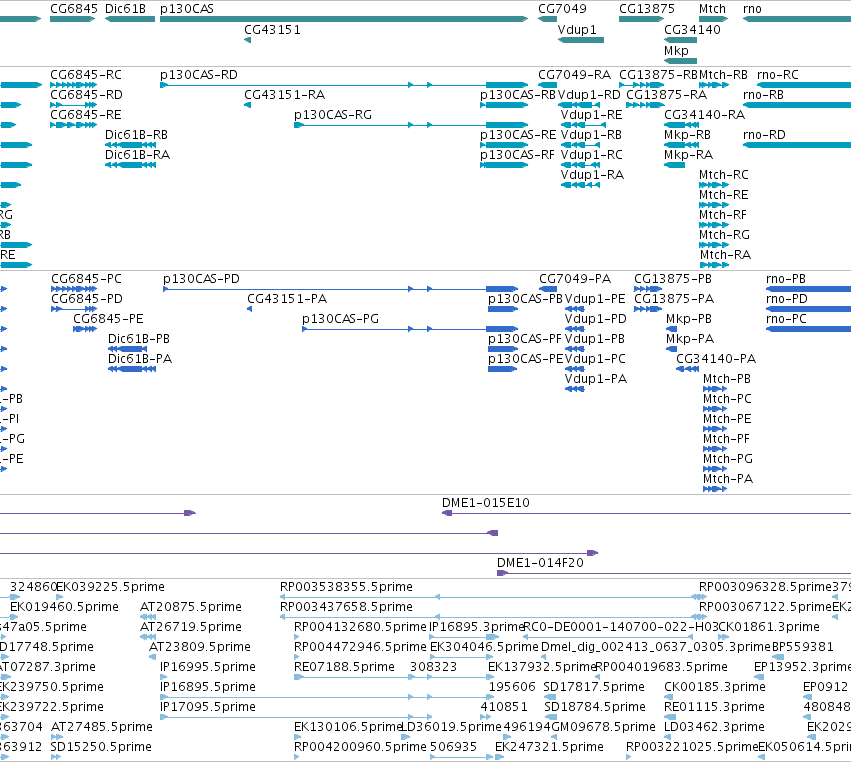Click EST EK130106.5prime
Viewport: 851px width, 762px height.
(347, 727)
